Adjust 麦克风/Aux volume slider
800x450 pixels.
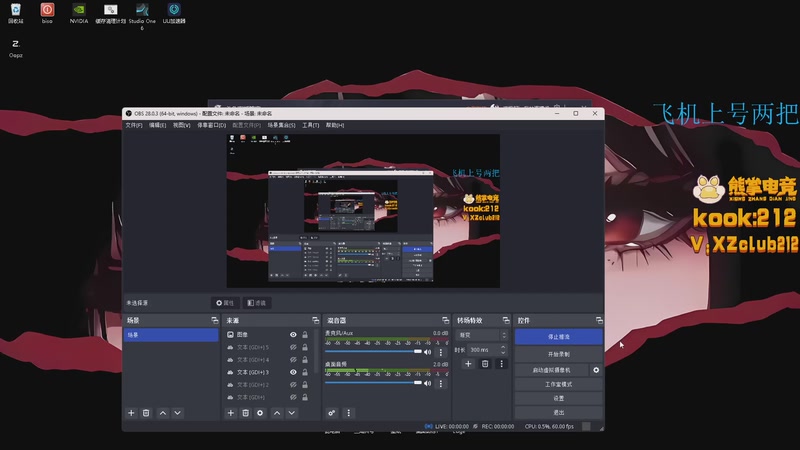point(373,352)
